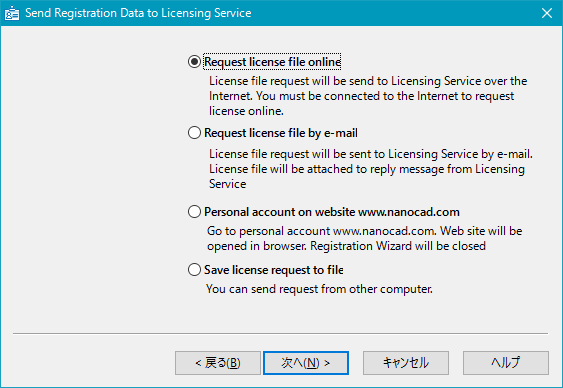Open help with the ヘルプ button
Screen dimensions: 563x388
pos(506,363)
